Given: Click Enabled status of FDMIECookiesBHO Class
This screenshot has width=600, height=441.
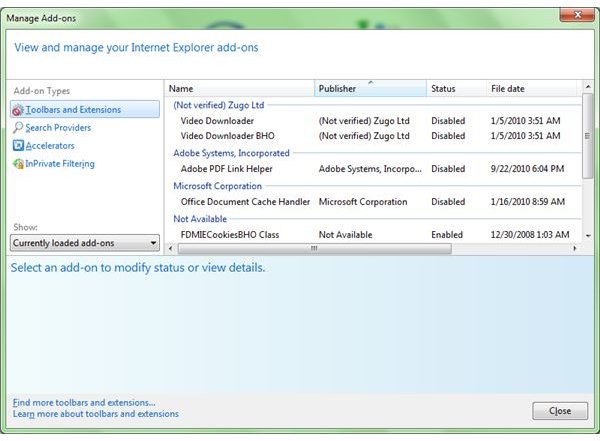Looking at the screenshot, I should (x=447, y=234).
